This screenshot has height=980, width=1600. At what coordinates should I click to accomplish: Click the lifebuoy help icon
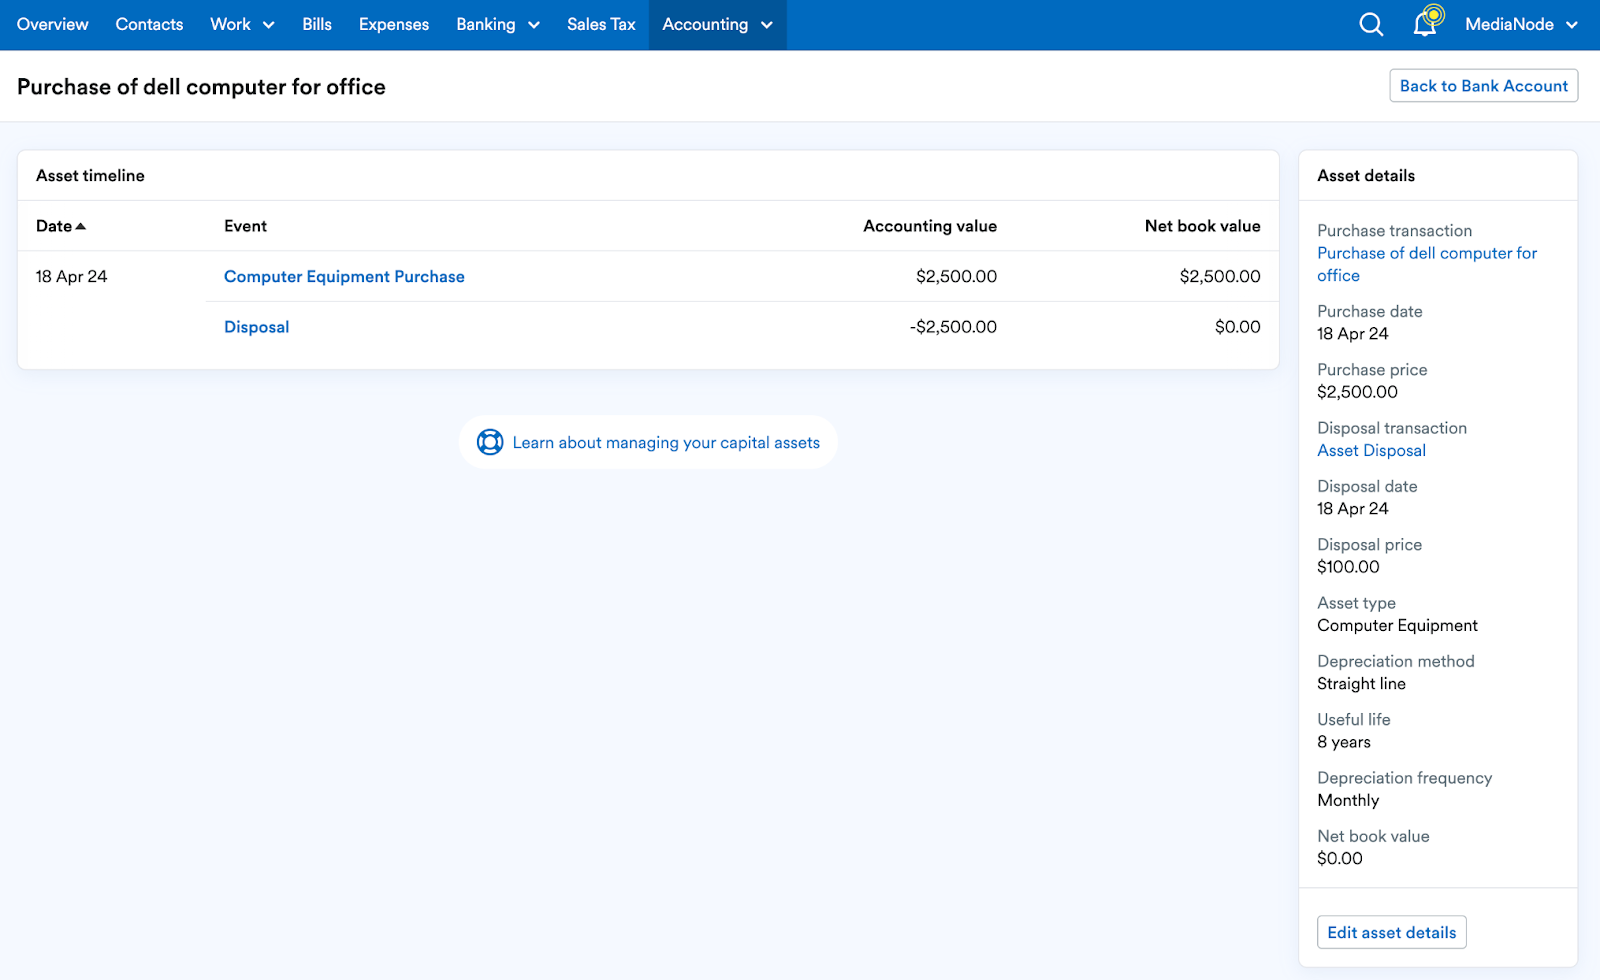pyautogui.click(x=490, y=441)
